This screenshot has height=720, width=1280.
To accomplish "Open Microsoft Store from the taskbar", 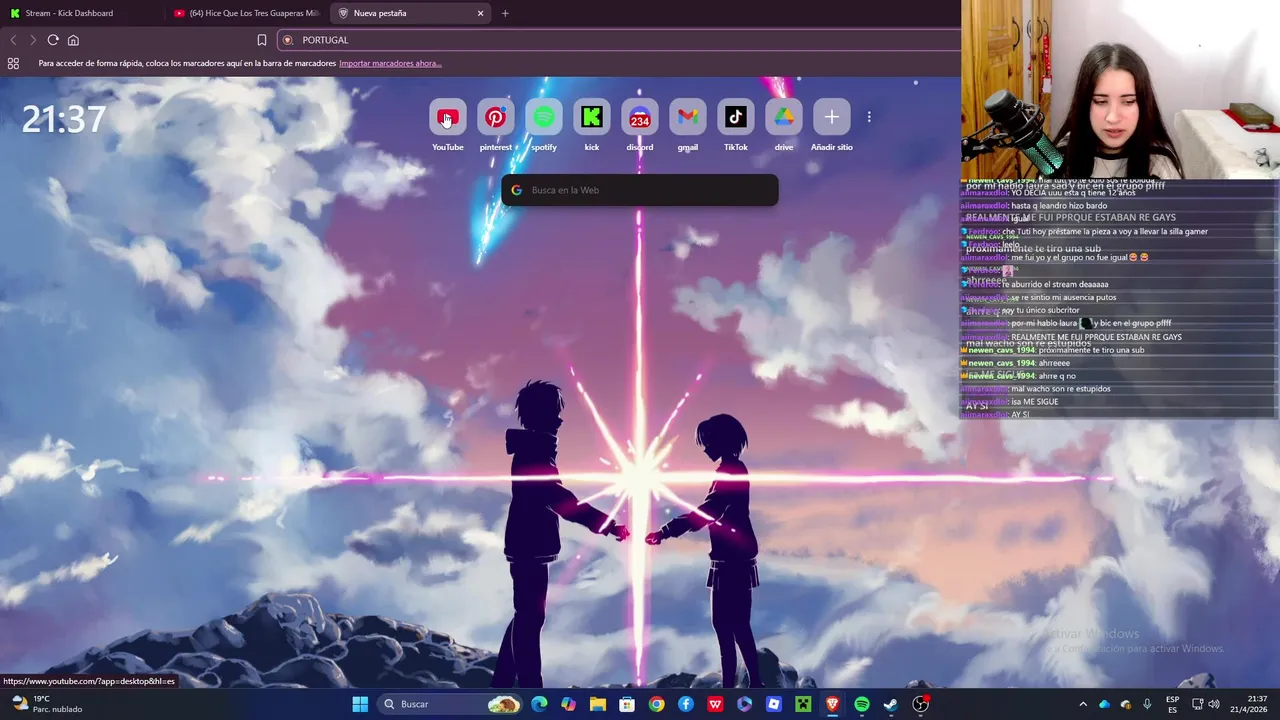I will (627, 704).
